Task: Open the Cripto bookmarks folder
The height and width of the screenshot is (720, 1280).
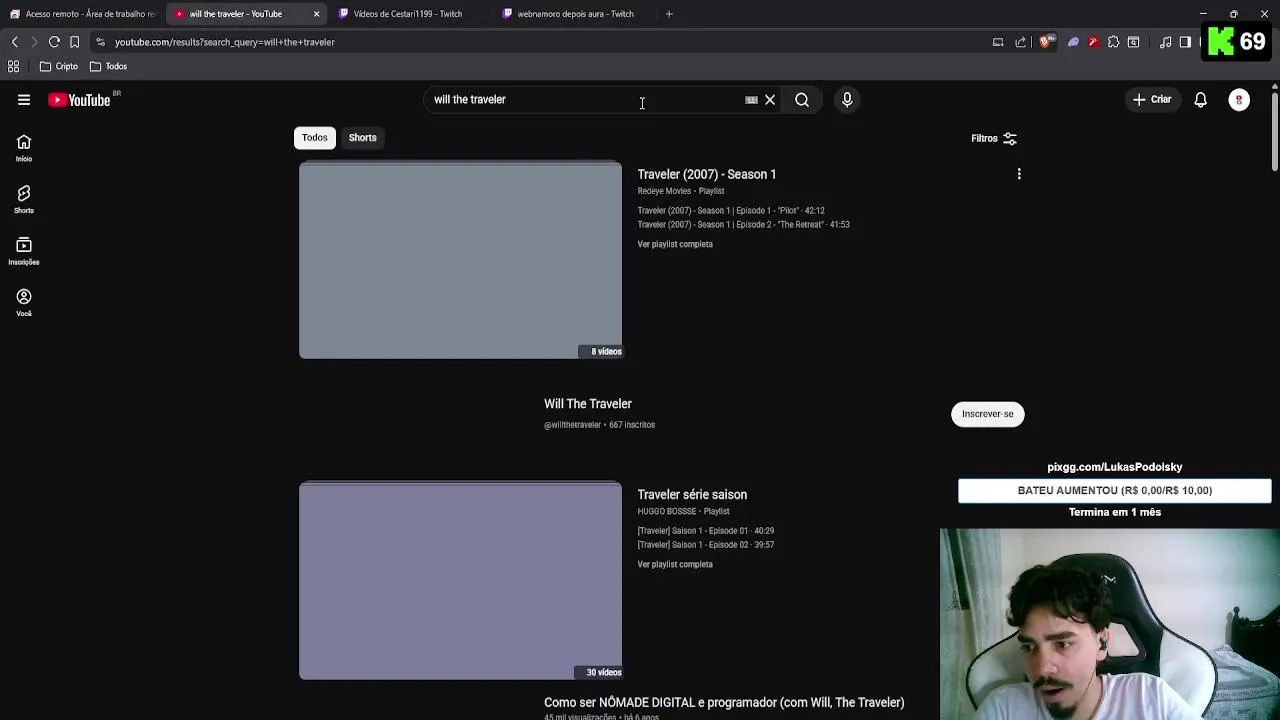Action: (59, 66)
